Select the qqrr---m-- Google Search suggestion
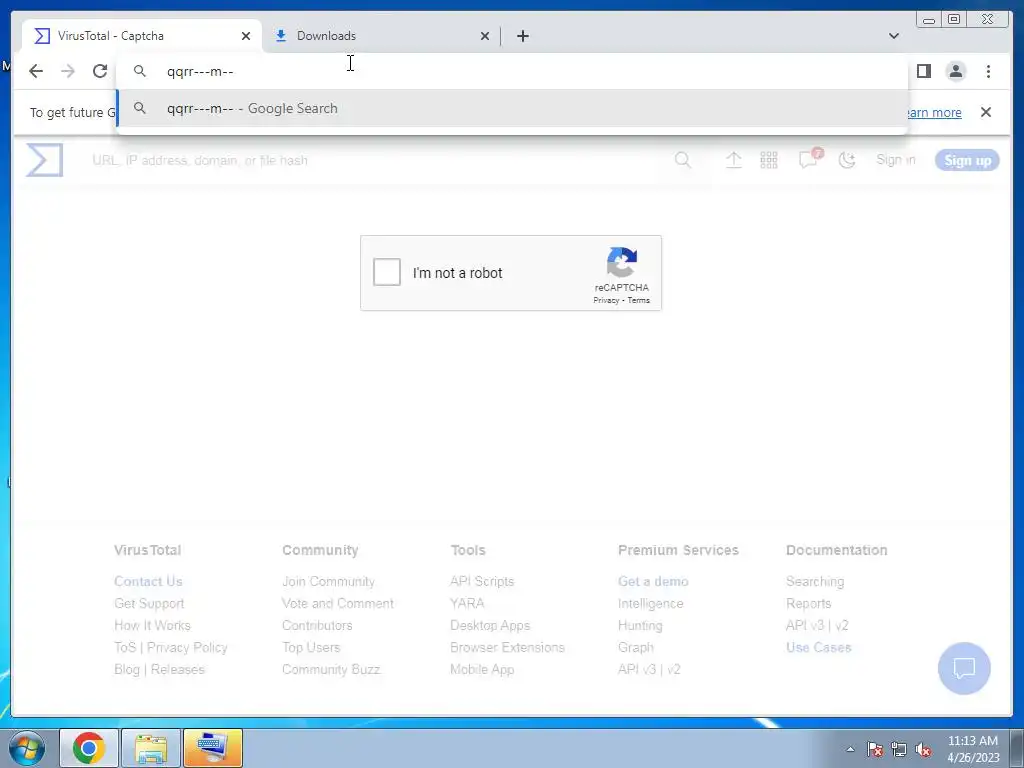The width and height of the screenshot is (1024, 768). [512, 108]
